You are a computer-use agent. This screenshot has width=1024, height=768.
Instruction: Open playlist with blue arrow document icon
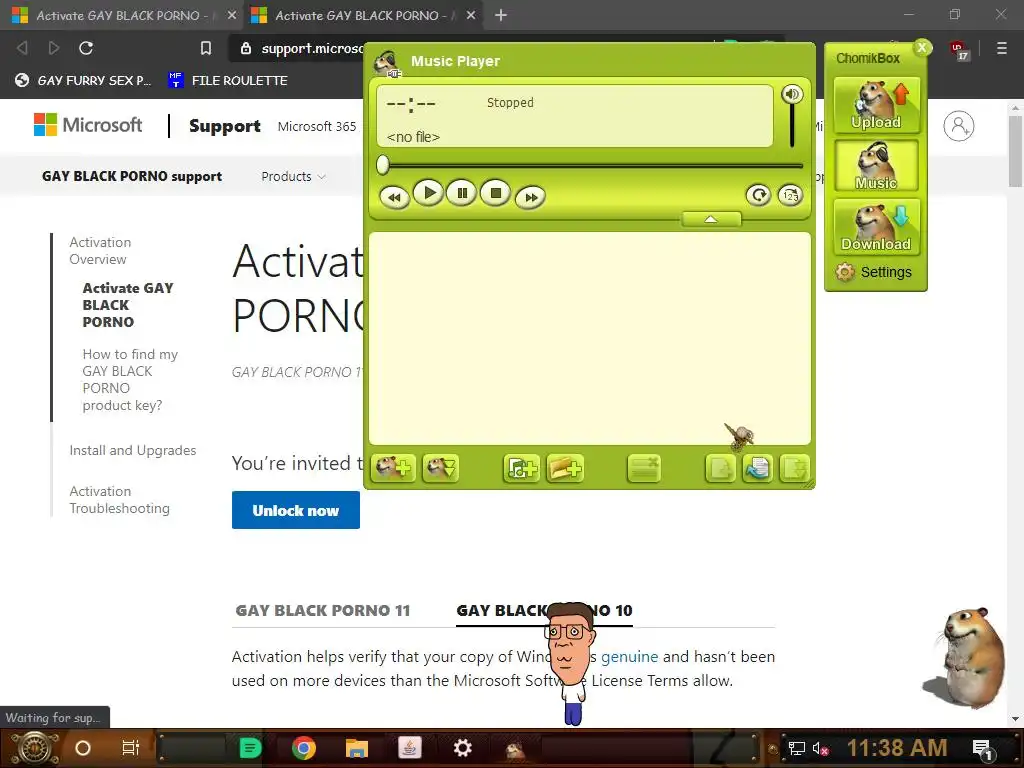758,468
